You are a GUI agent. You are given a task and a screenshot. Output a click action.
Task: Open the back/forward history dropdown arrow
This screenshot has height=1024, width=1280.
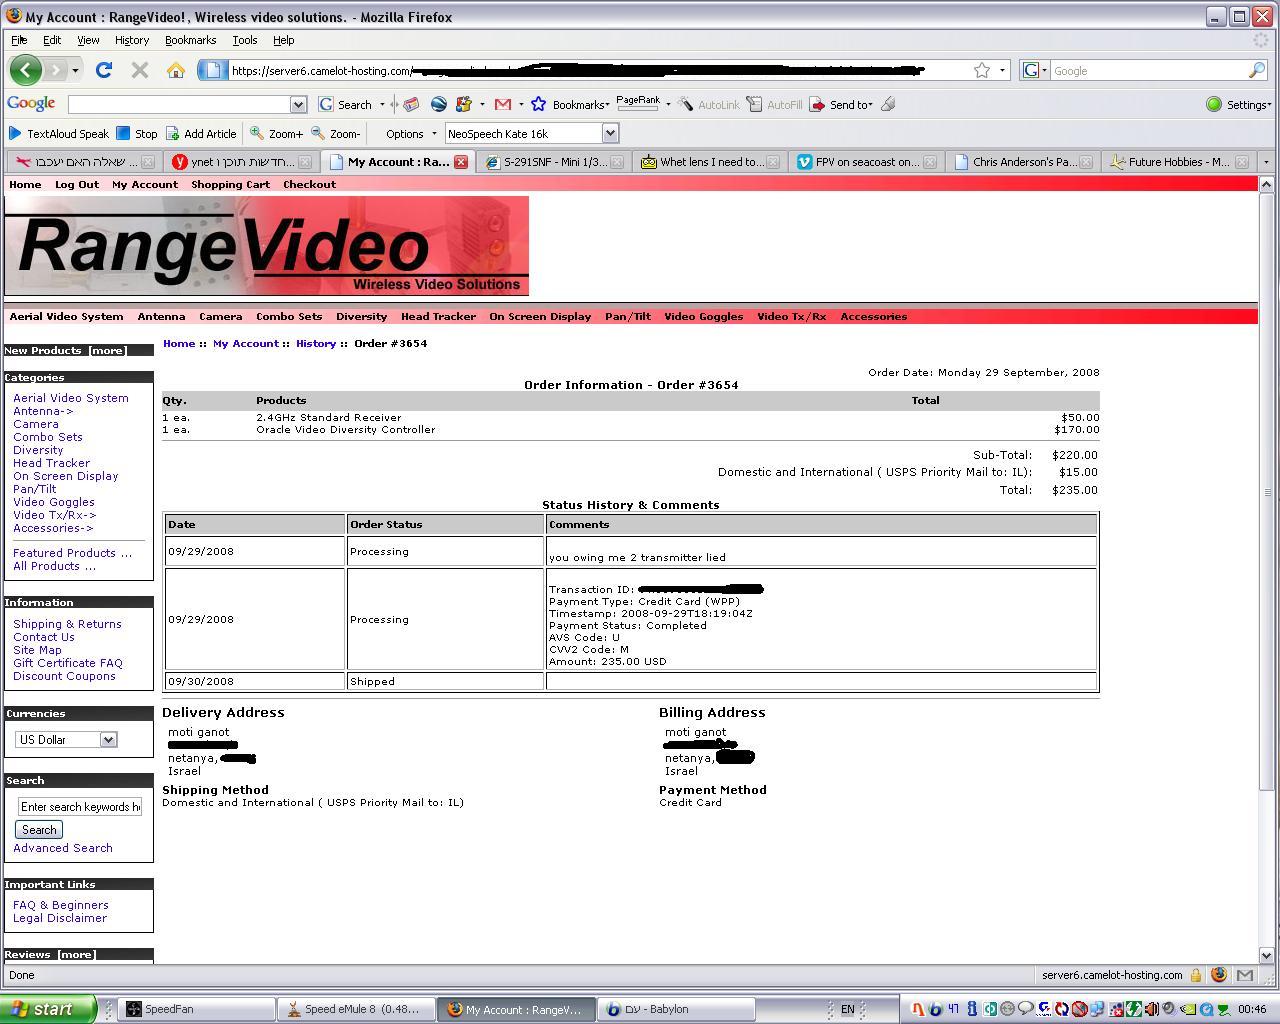point(75,70)
